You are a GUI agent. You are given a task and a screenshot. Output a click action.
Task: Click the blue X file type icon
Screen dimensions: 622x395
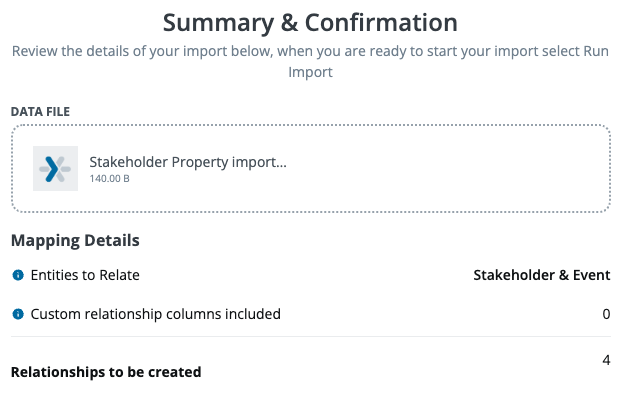(x=55, y=169)
